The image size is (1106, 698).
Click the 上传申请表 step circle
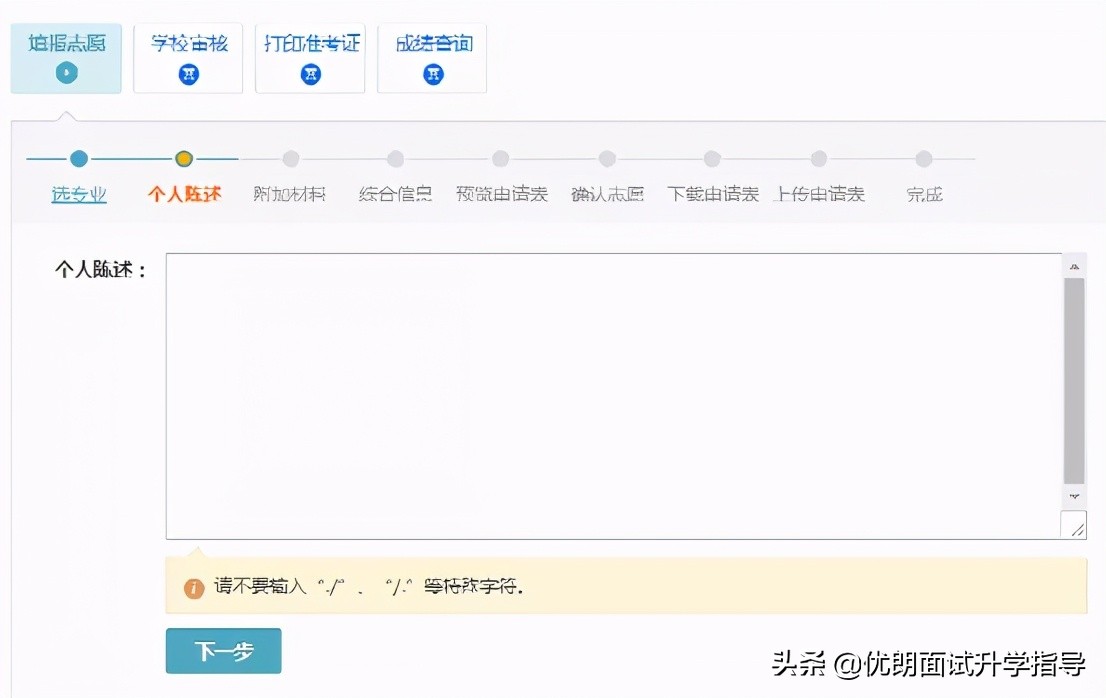pos(819,159)
